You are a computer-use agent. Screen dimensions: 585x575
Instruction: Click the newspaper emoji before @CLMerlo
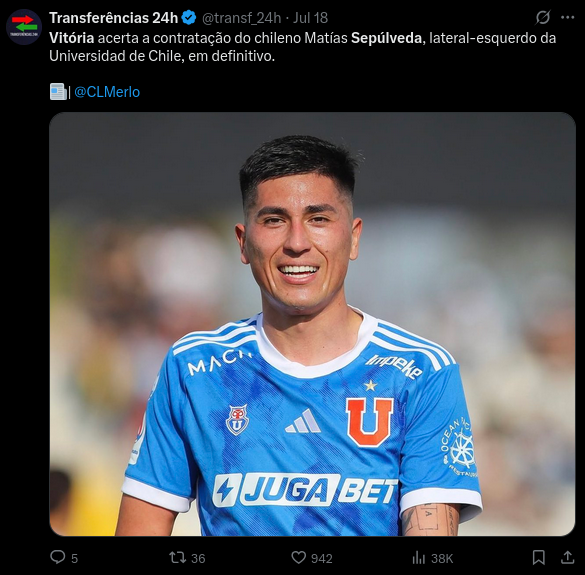point(58,91)
